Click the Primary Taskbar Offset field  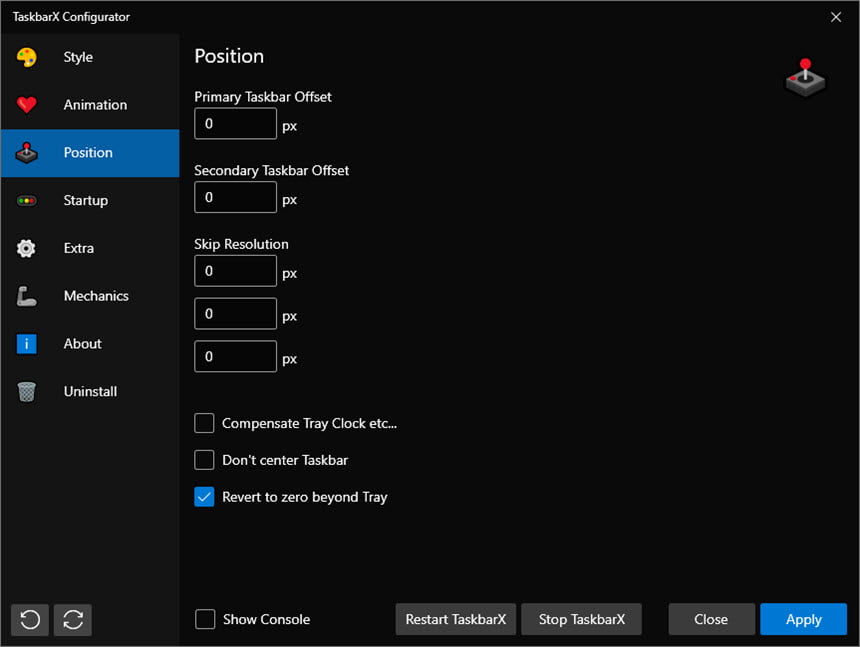(235, 123)
